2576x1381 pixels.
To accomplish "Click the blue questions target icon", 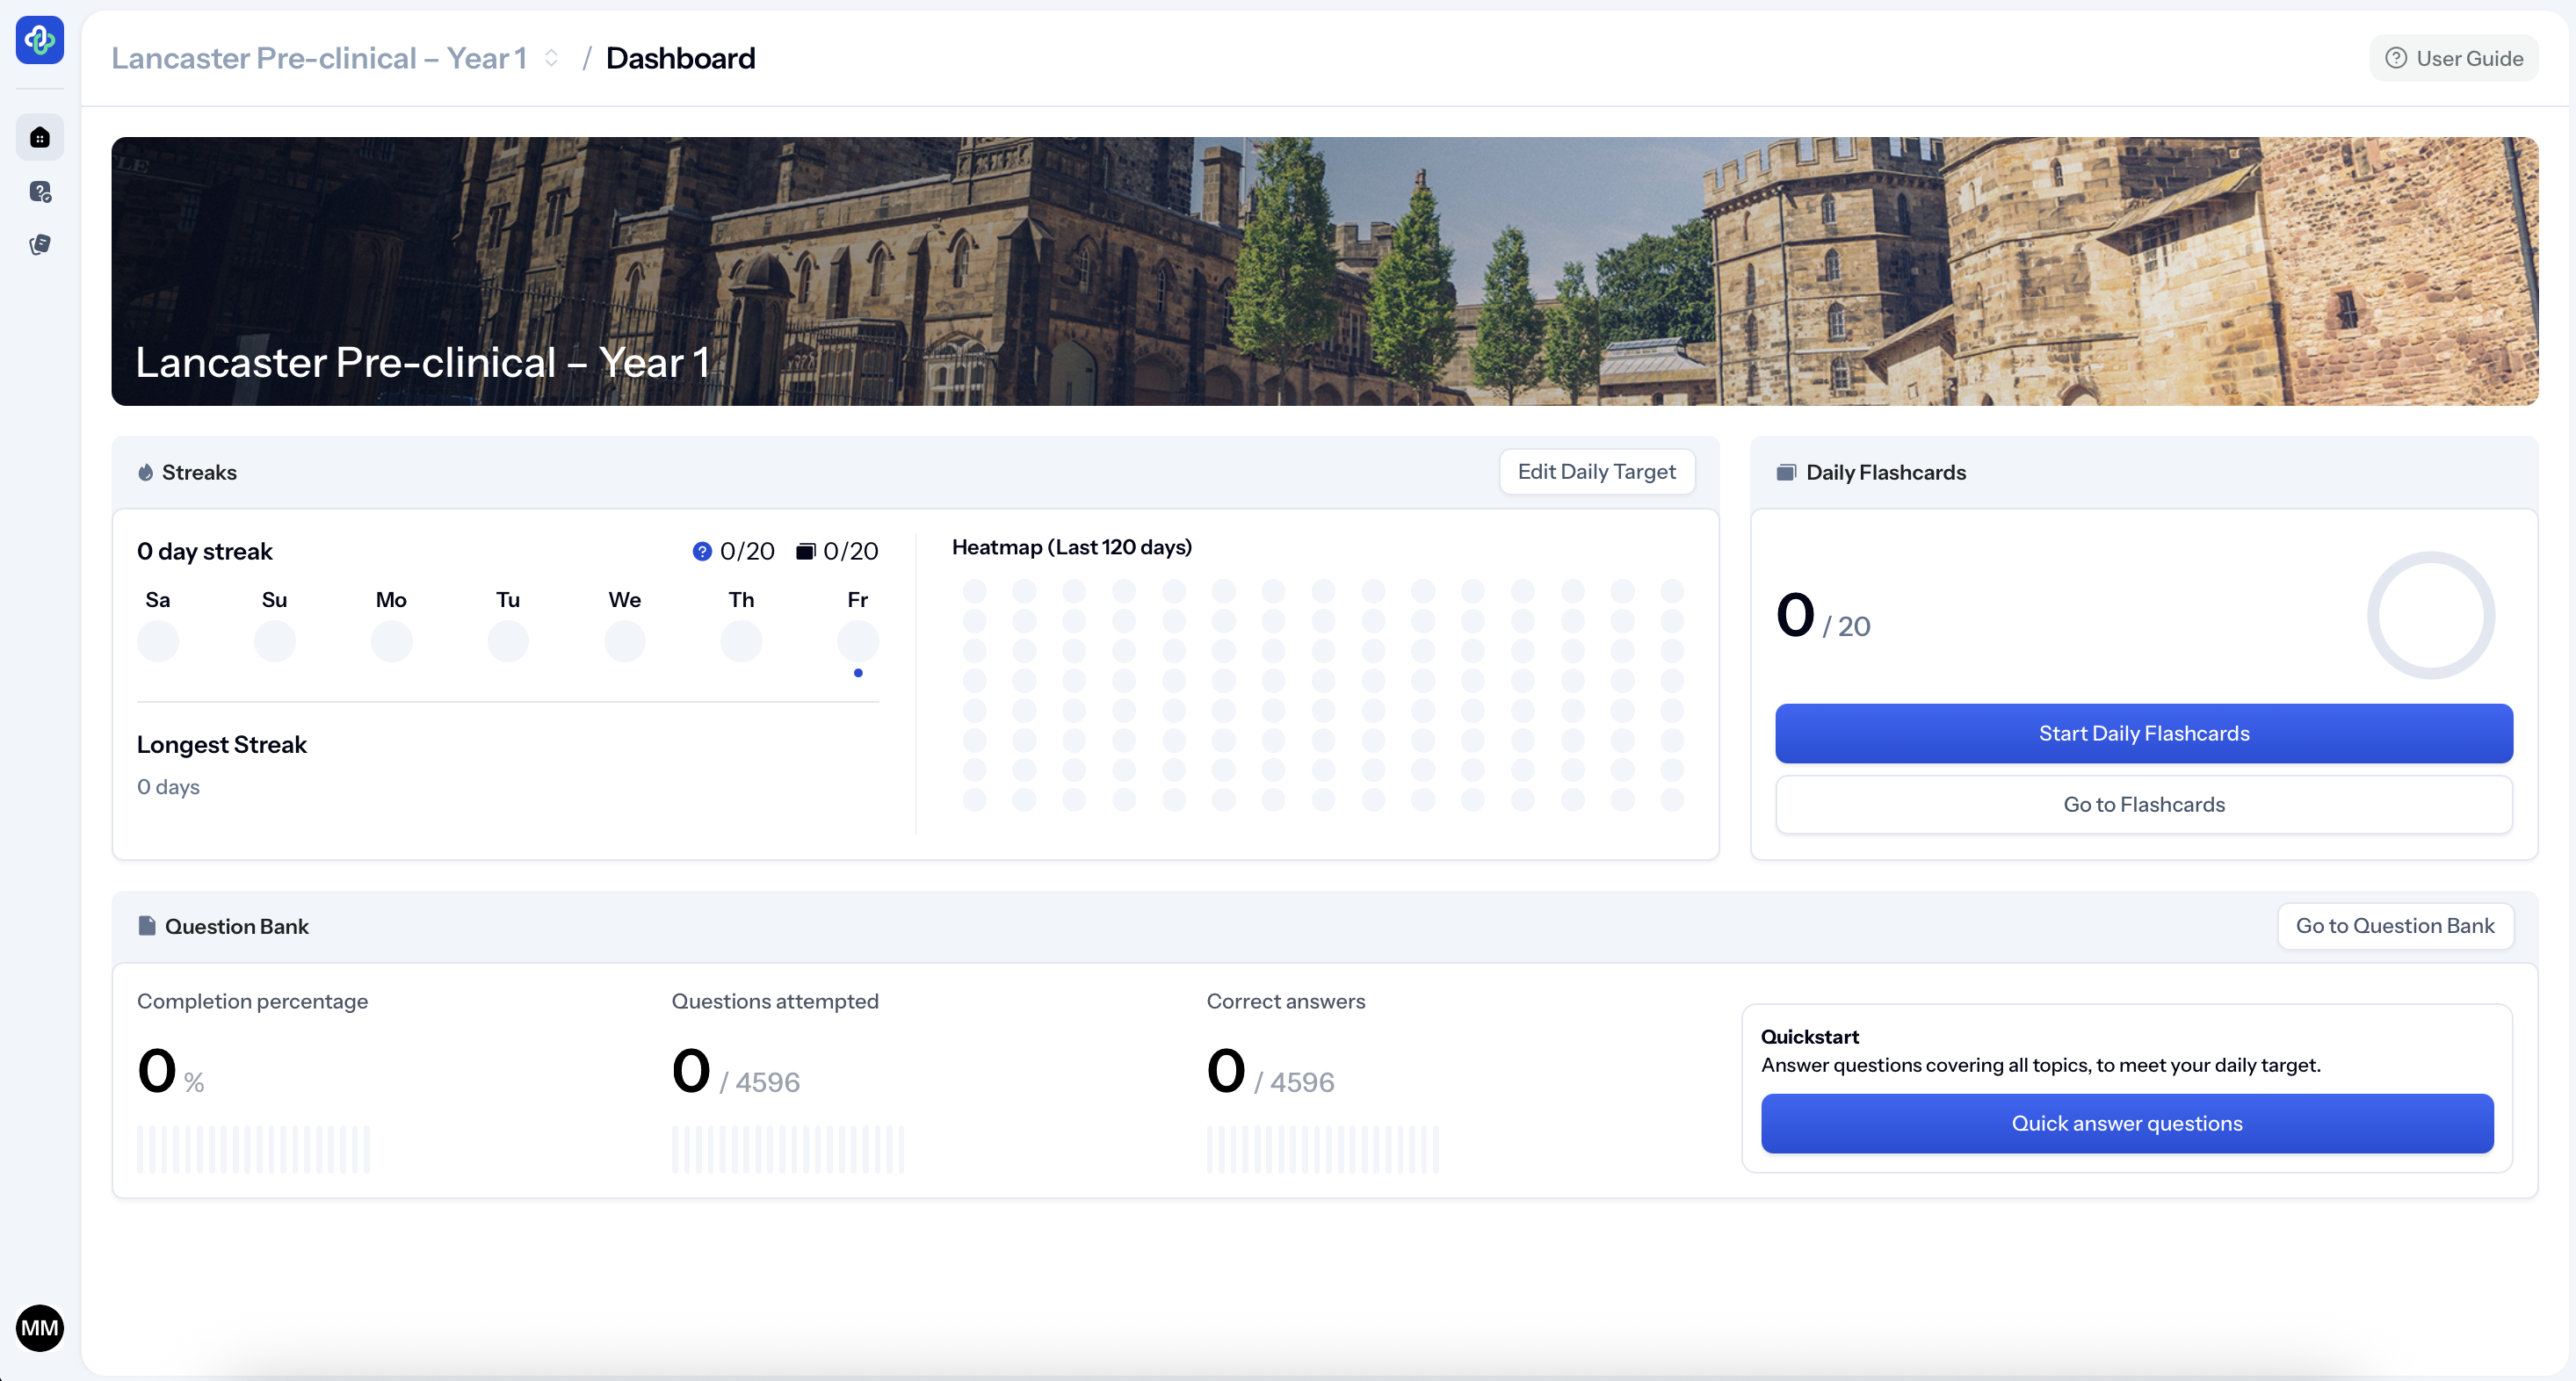I will click(702, 551).
